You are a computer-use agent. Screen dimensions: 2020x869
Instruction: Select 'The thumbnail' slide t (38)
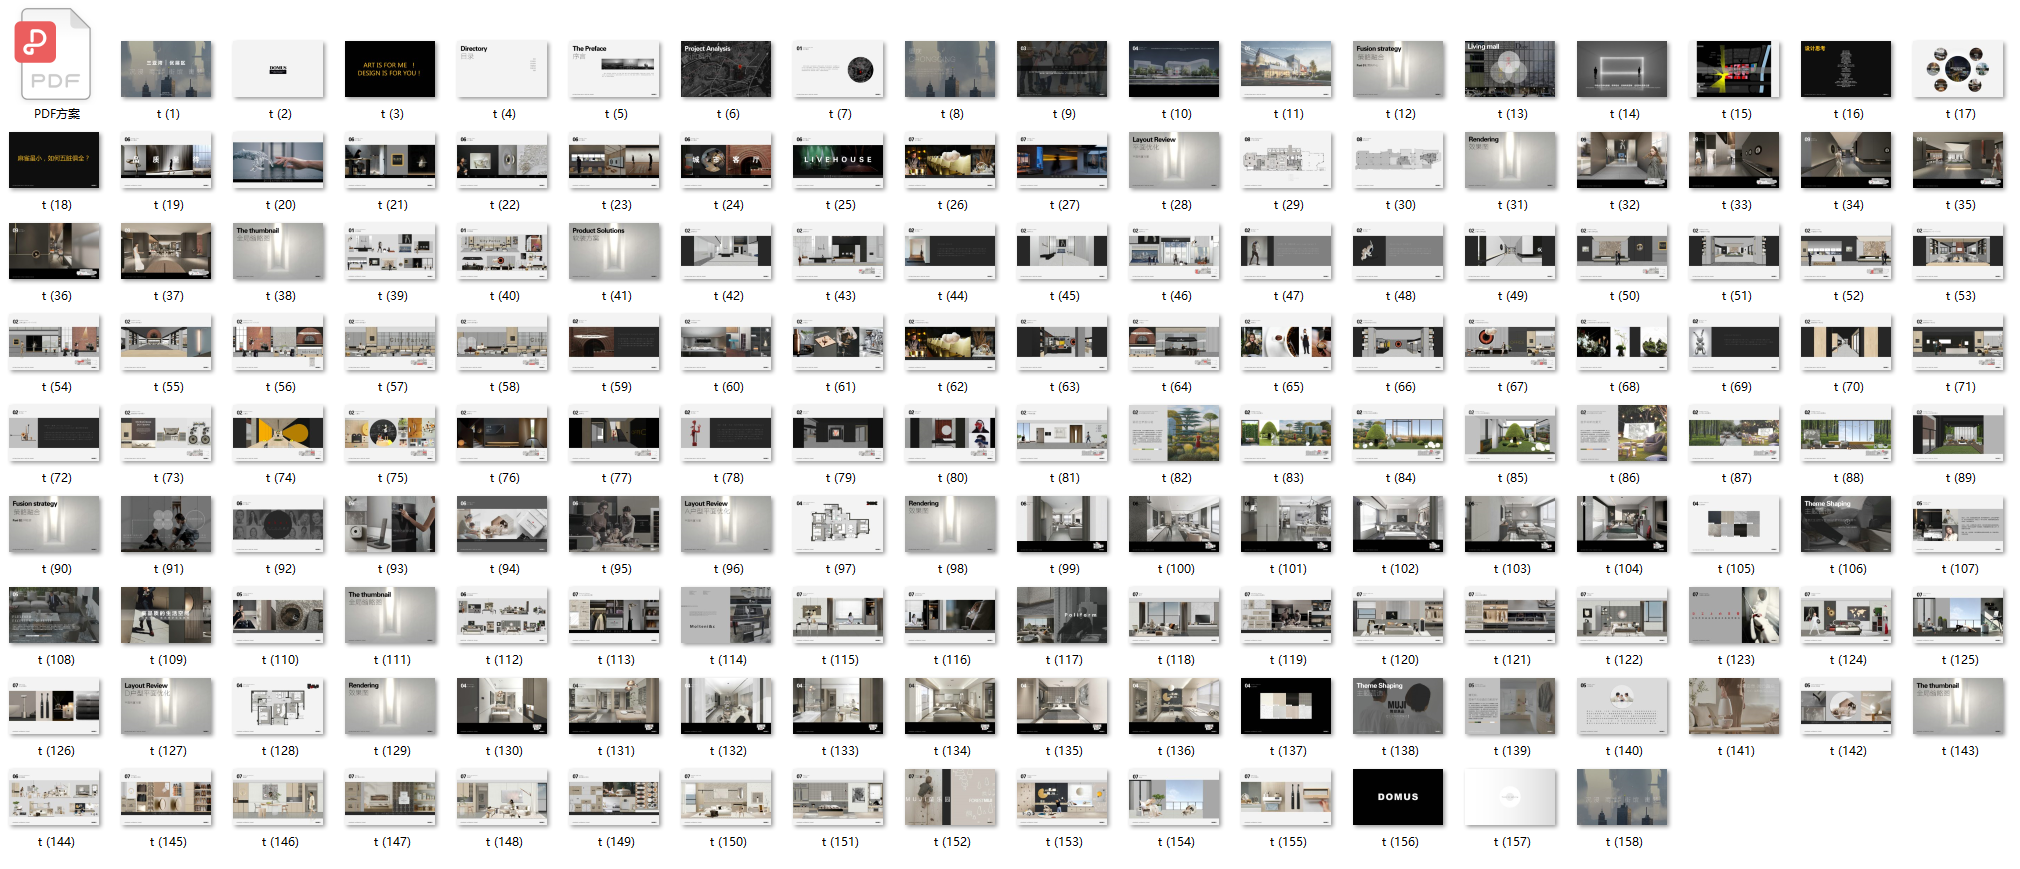[x=278, y=251]
